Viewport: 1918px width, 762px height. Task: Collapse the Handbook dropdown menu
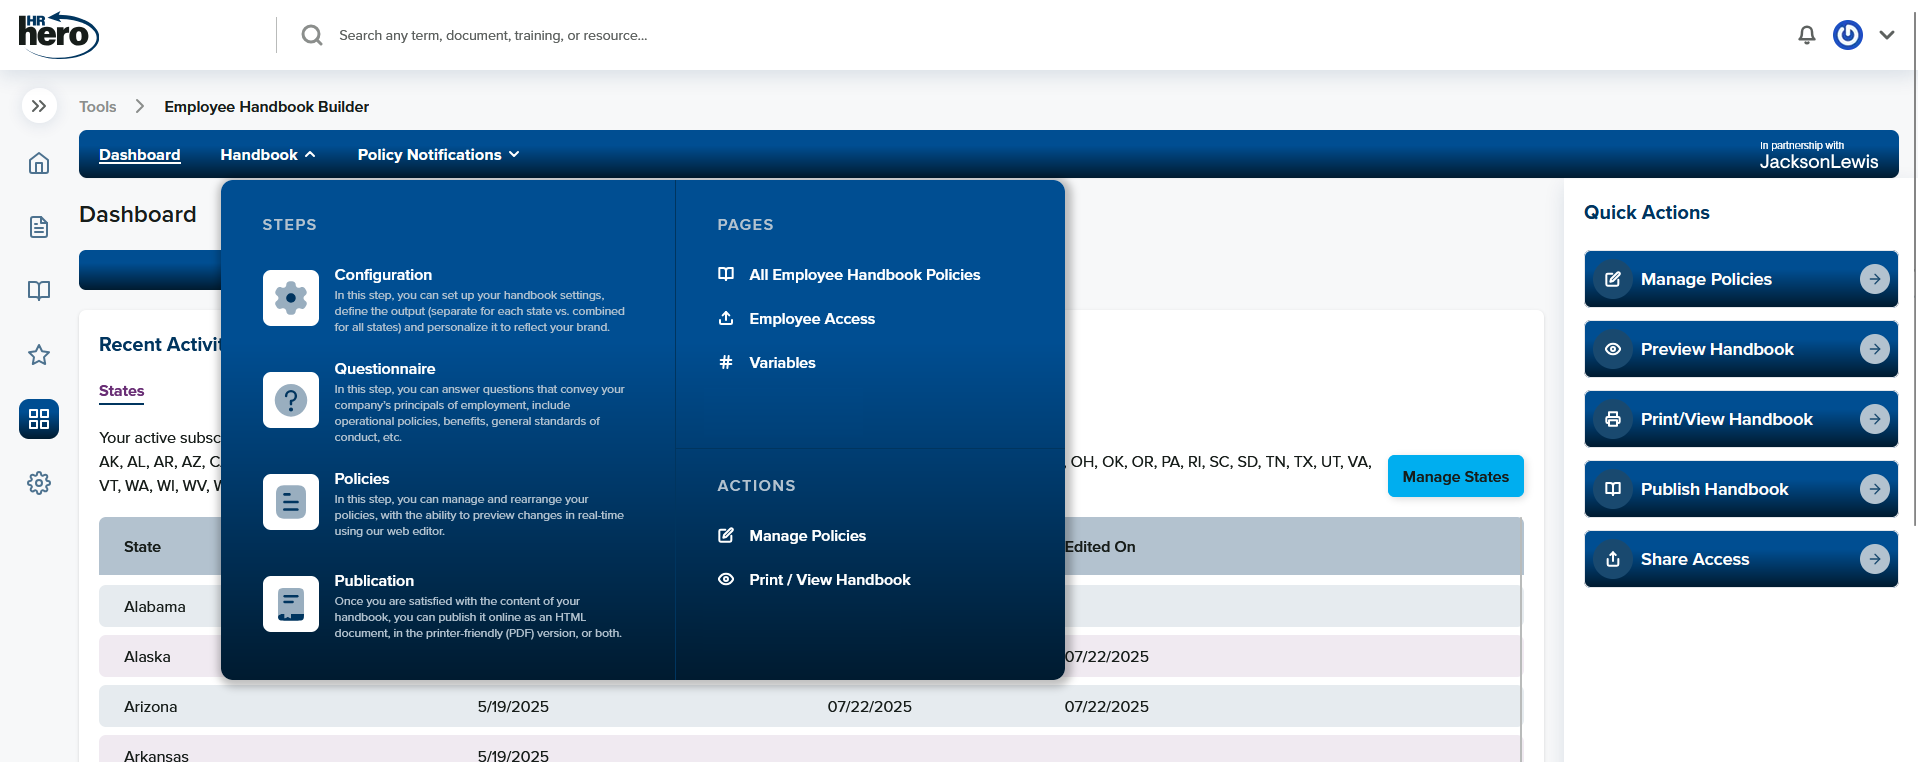click(267, 155)
